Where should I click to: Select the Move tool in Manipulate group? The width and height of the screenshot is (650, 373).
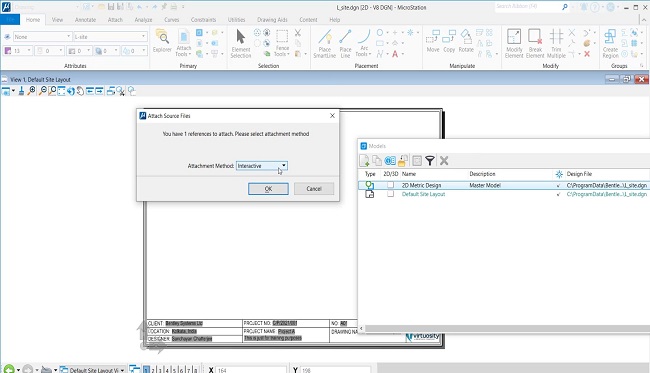coord(433,41)
